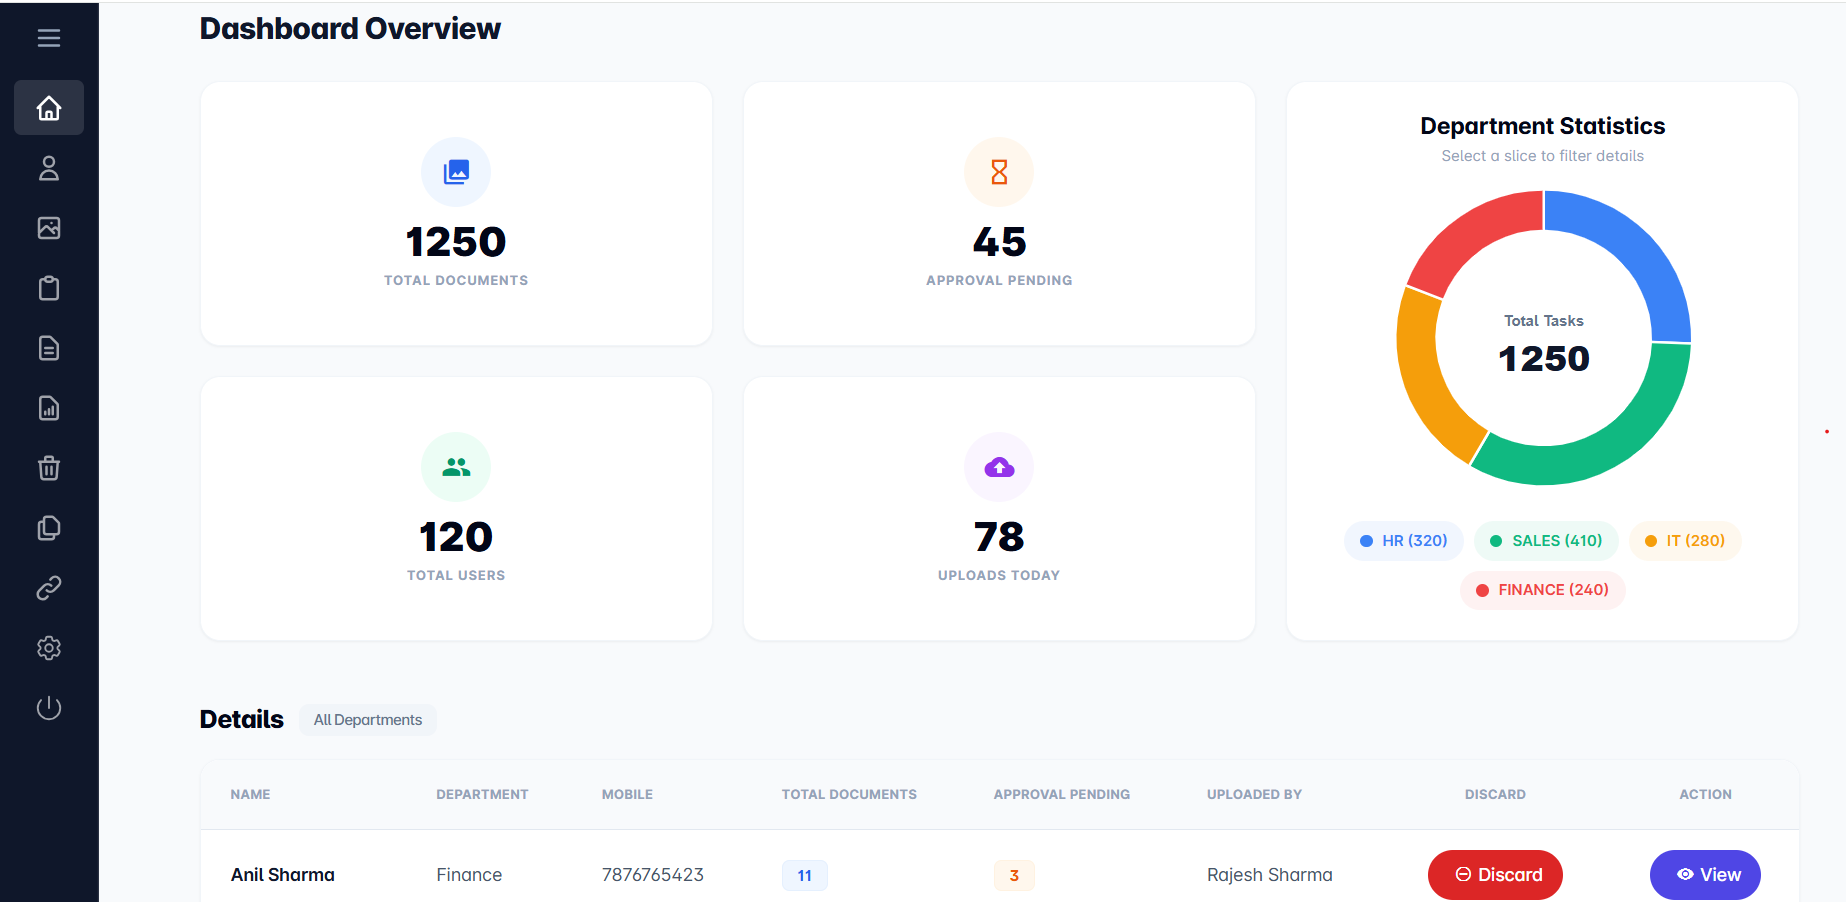Viewport: 1846px width, 902px height.
Task: Click the Finance department cell
Action: (x=469, y=875)
